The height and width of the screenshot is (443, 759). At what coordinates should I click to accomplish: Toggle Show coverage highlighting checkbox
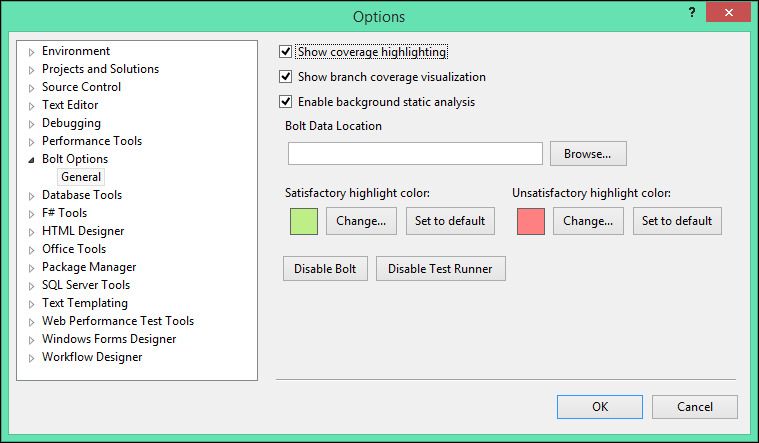(287, 52)
